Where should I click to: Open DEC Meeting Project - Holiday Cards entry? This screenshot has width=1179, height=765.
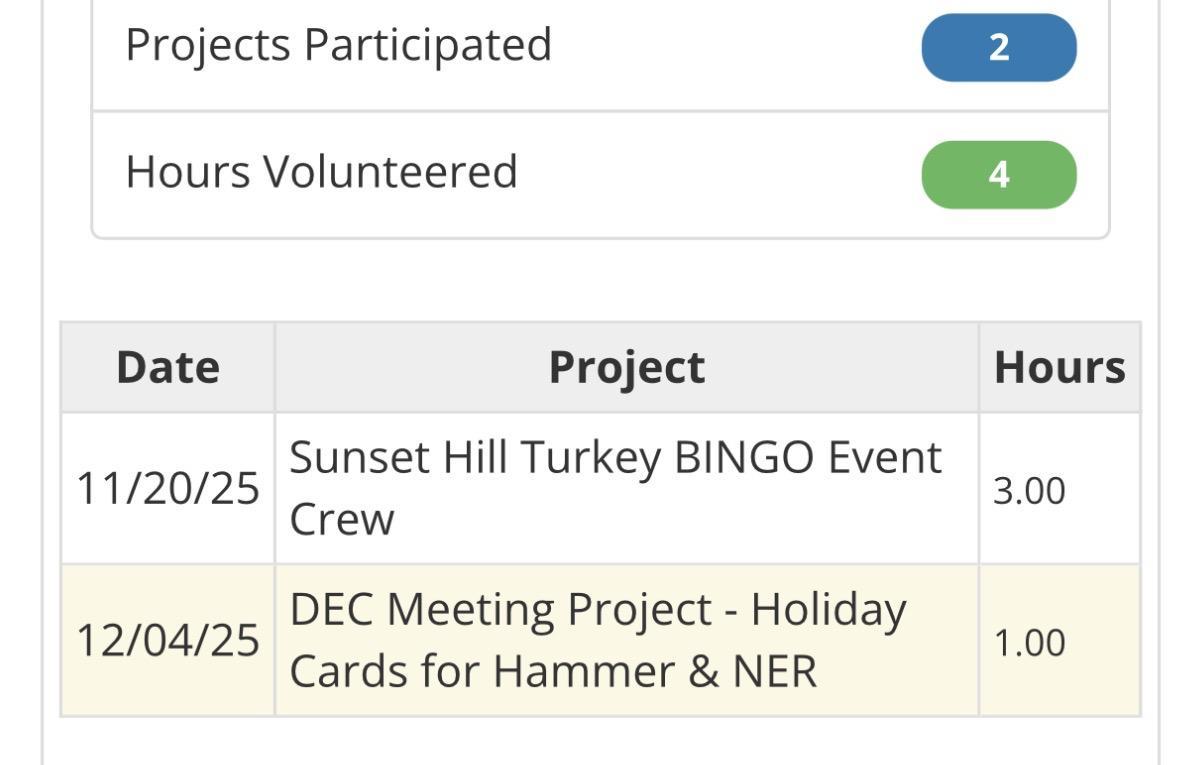point(597,610)
